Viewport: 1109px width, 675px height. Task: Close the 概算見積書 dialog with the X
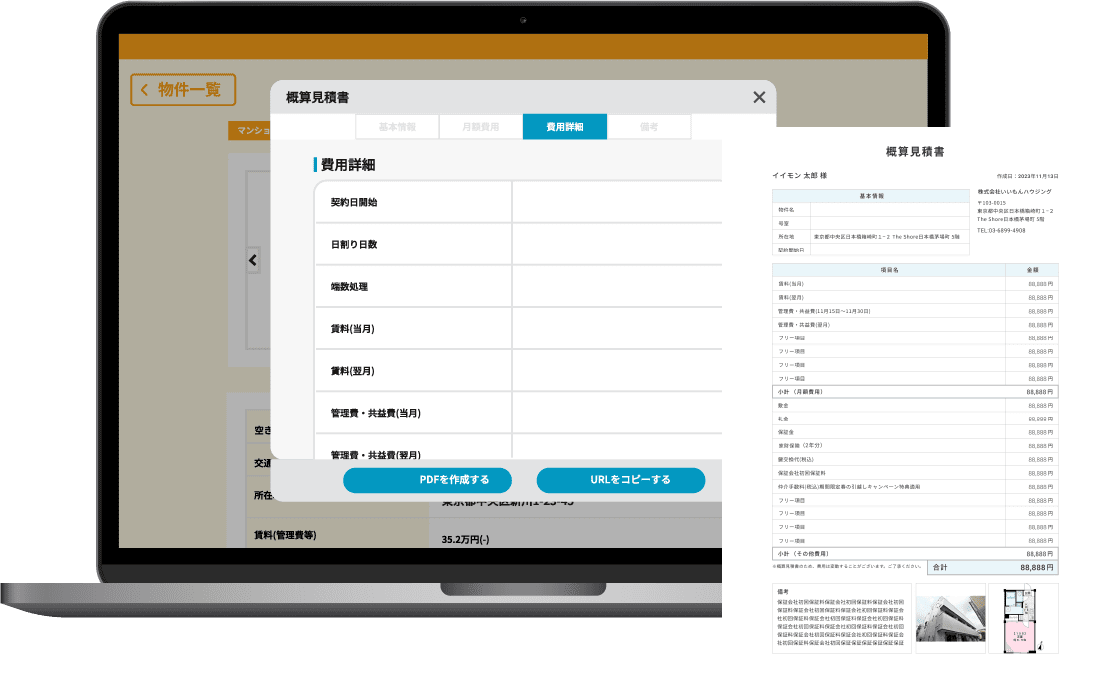click(x=759, y=97)
